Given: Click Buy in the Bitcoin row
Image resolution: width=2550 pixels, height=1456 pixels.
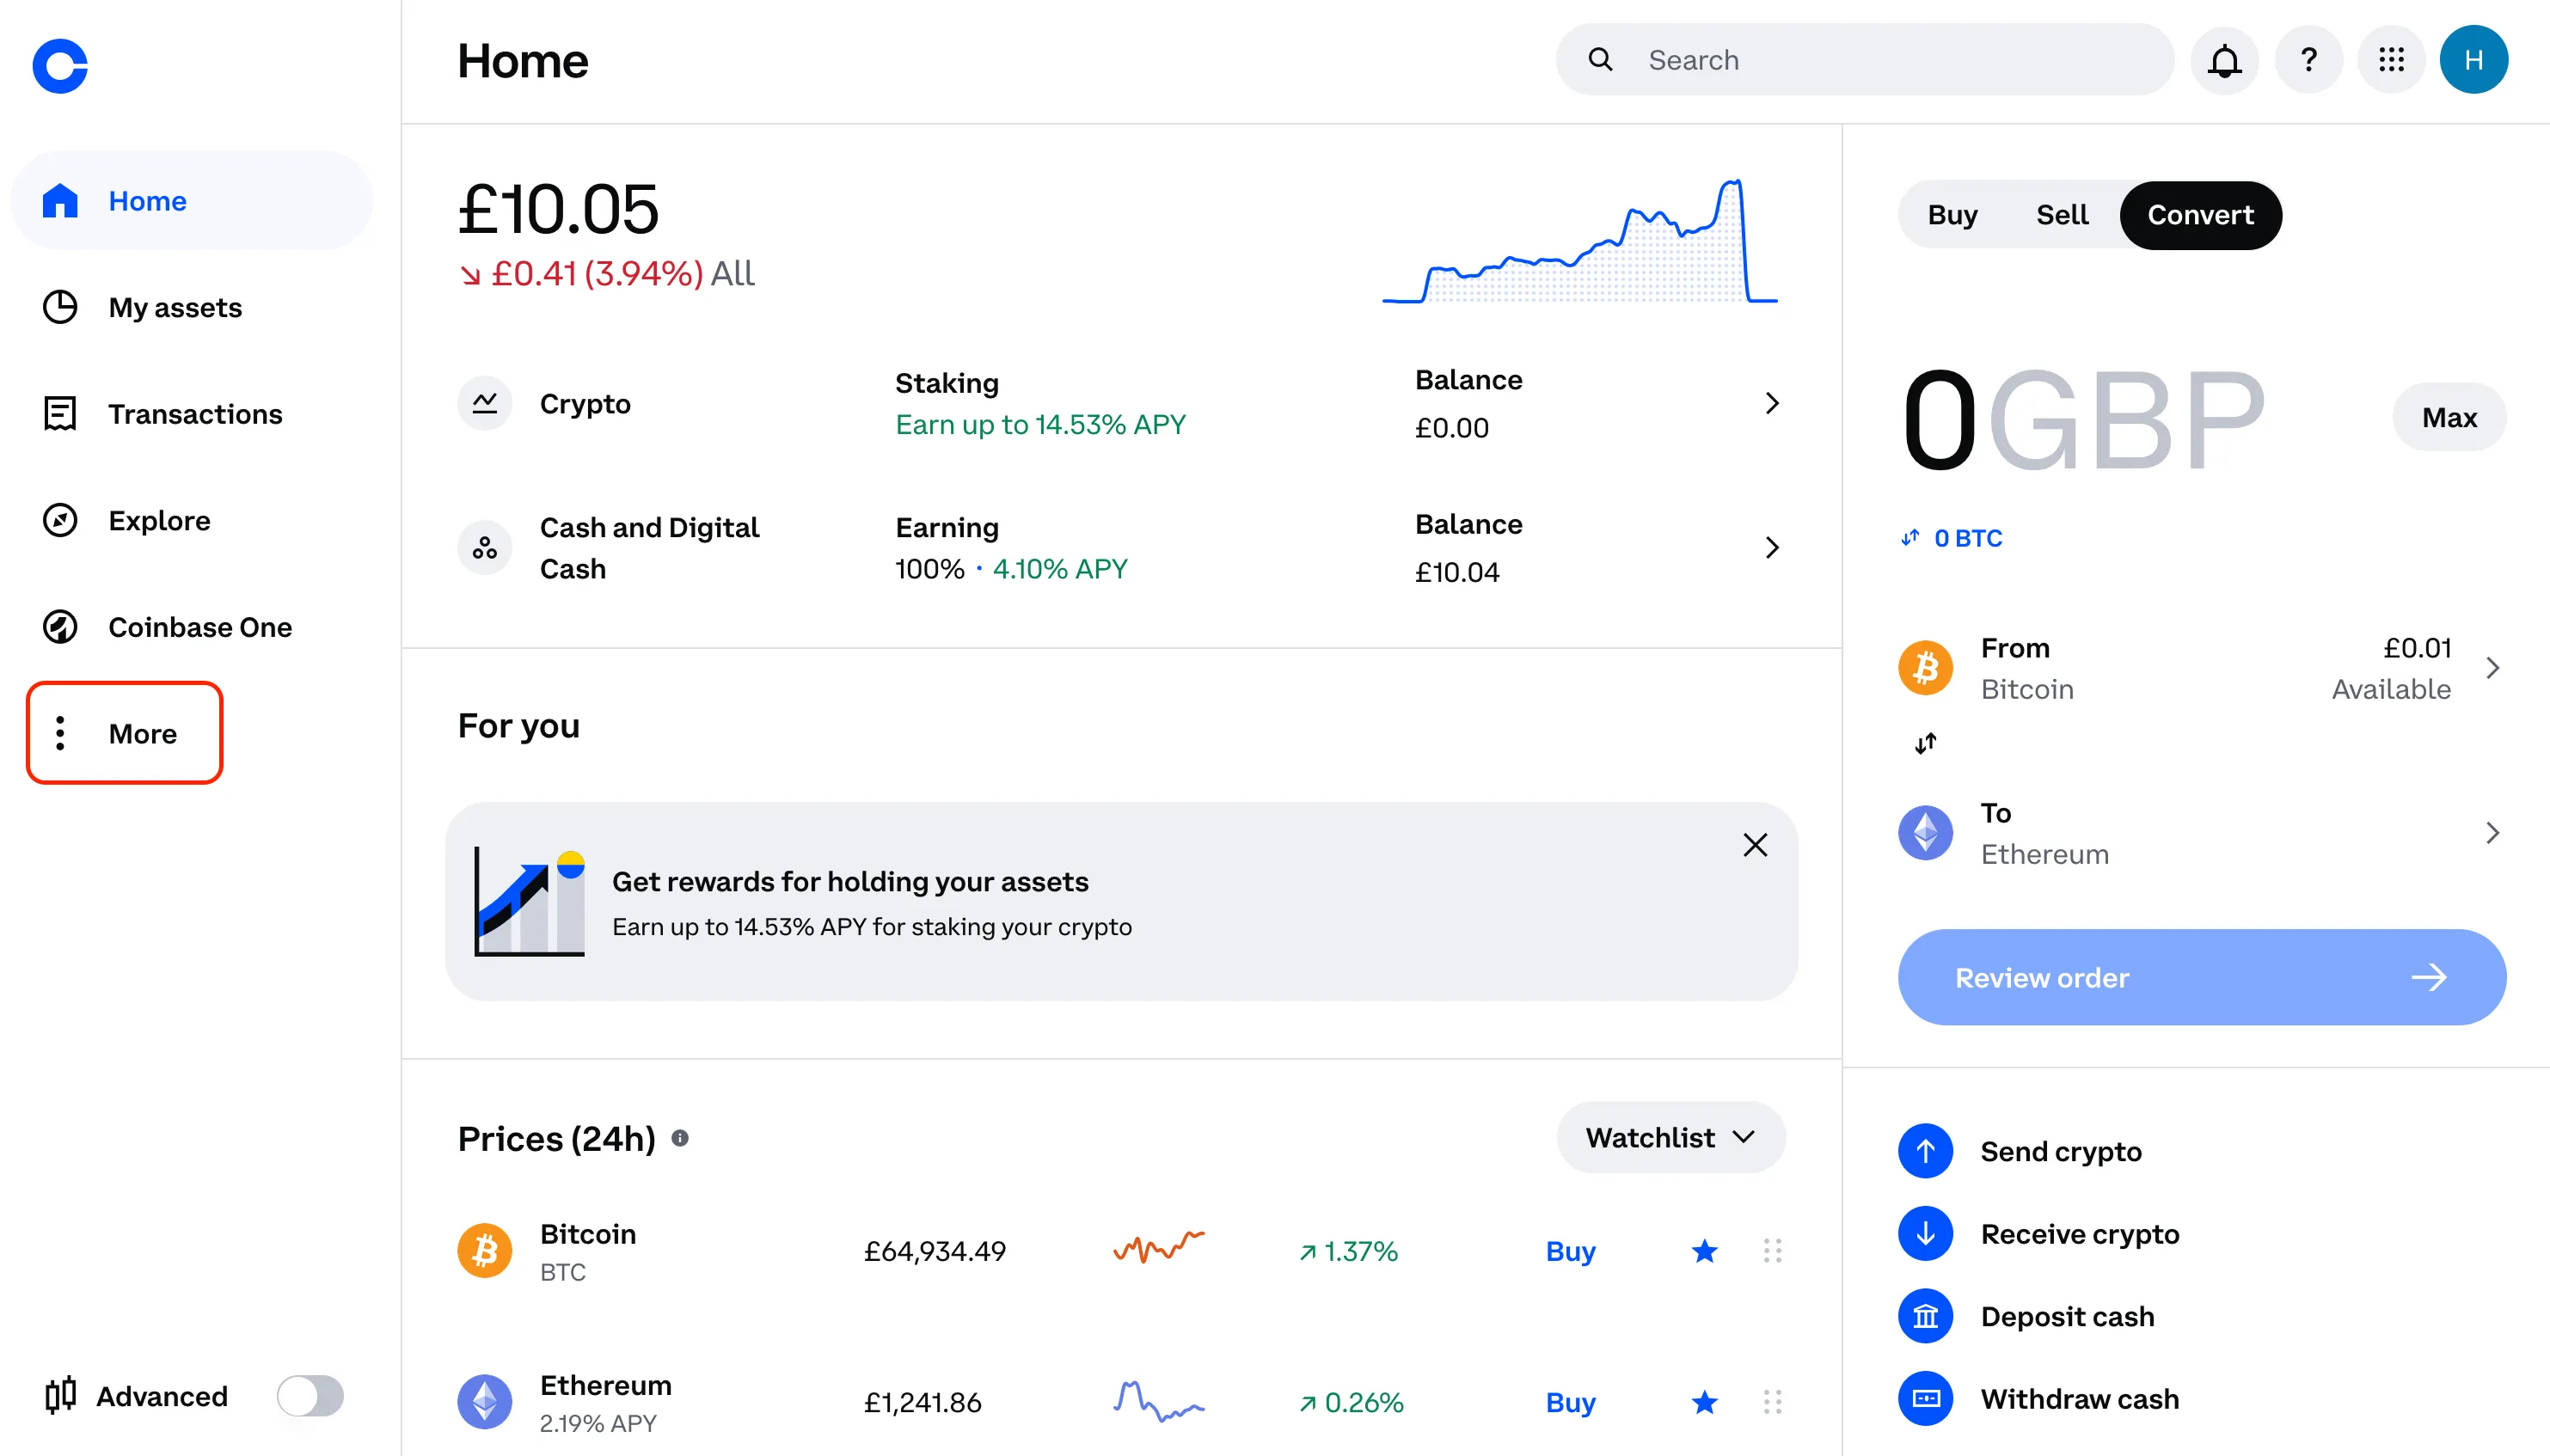Looking at the screenshot, I should [1570, 1251].
